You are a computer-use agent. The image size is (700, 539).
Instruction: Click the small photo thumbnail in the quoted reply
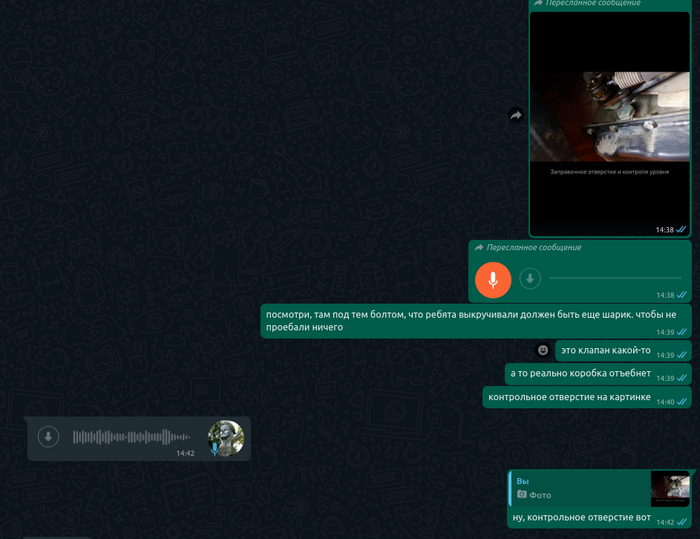(670, 489)
